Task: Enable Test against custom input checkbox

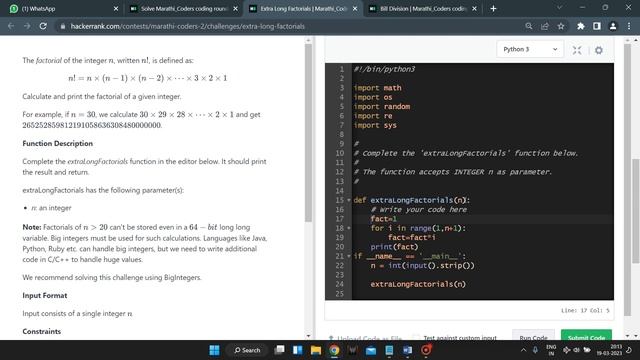Action: pos(416,338)
